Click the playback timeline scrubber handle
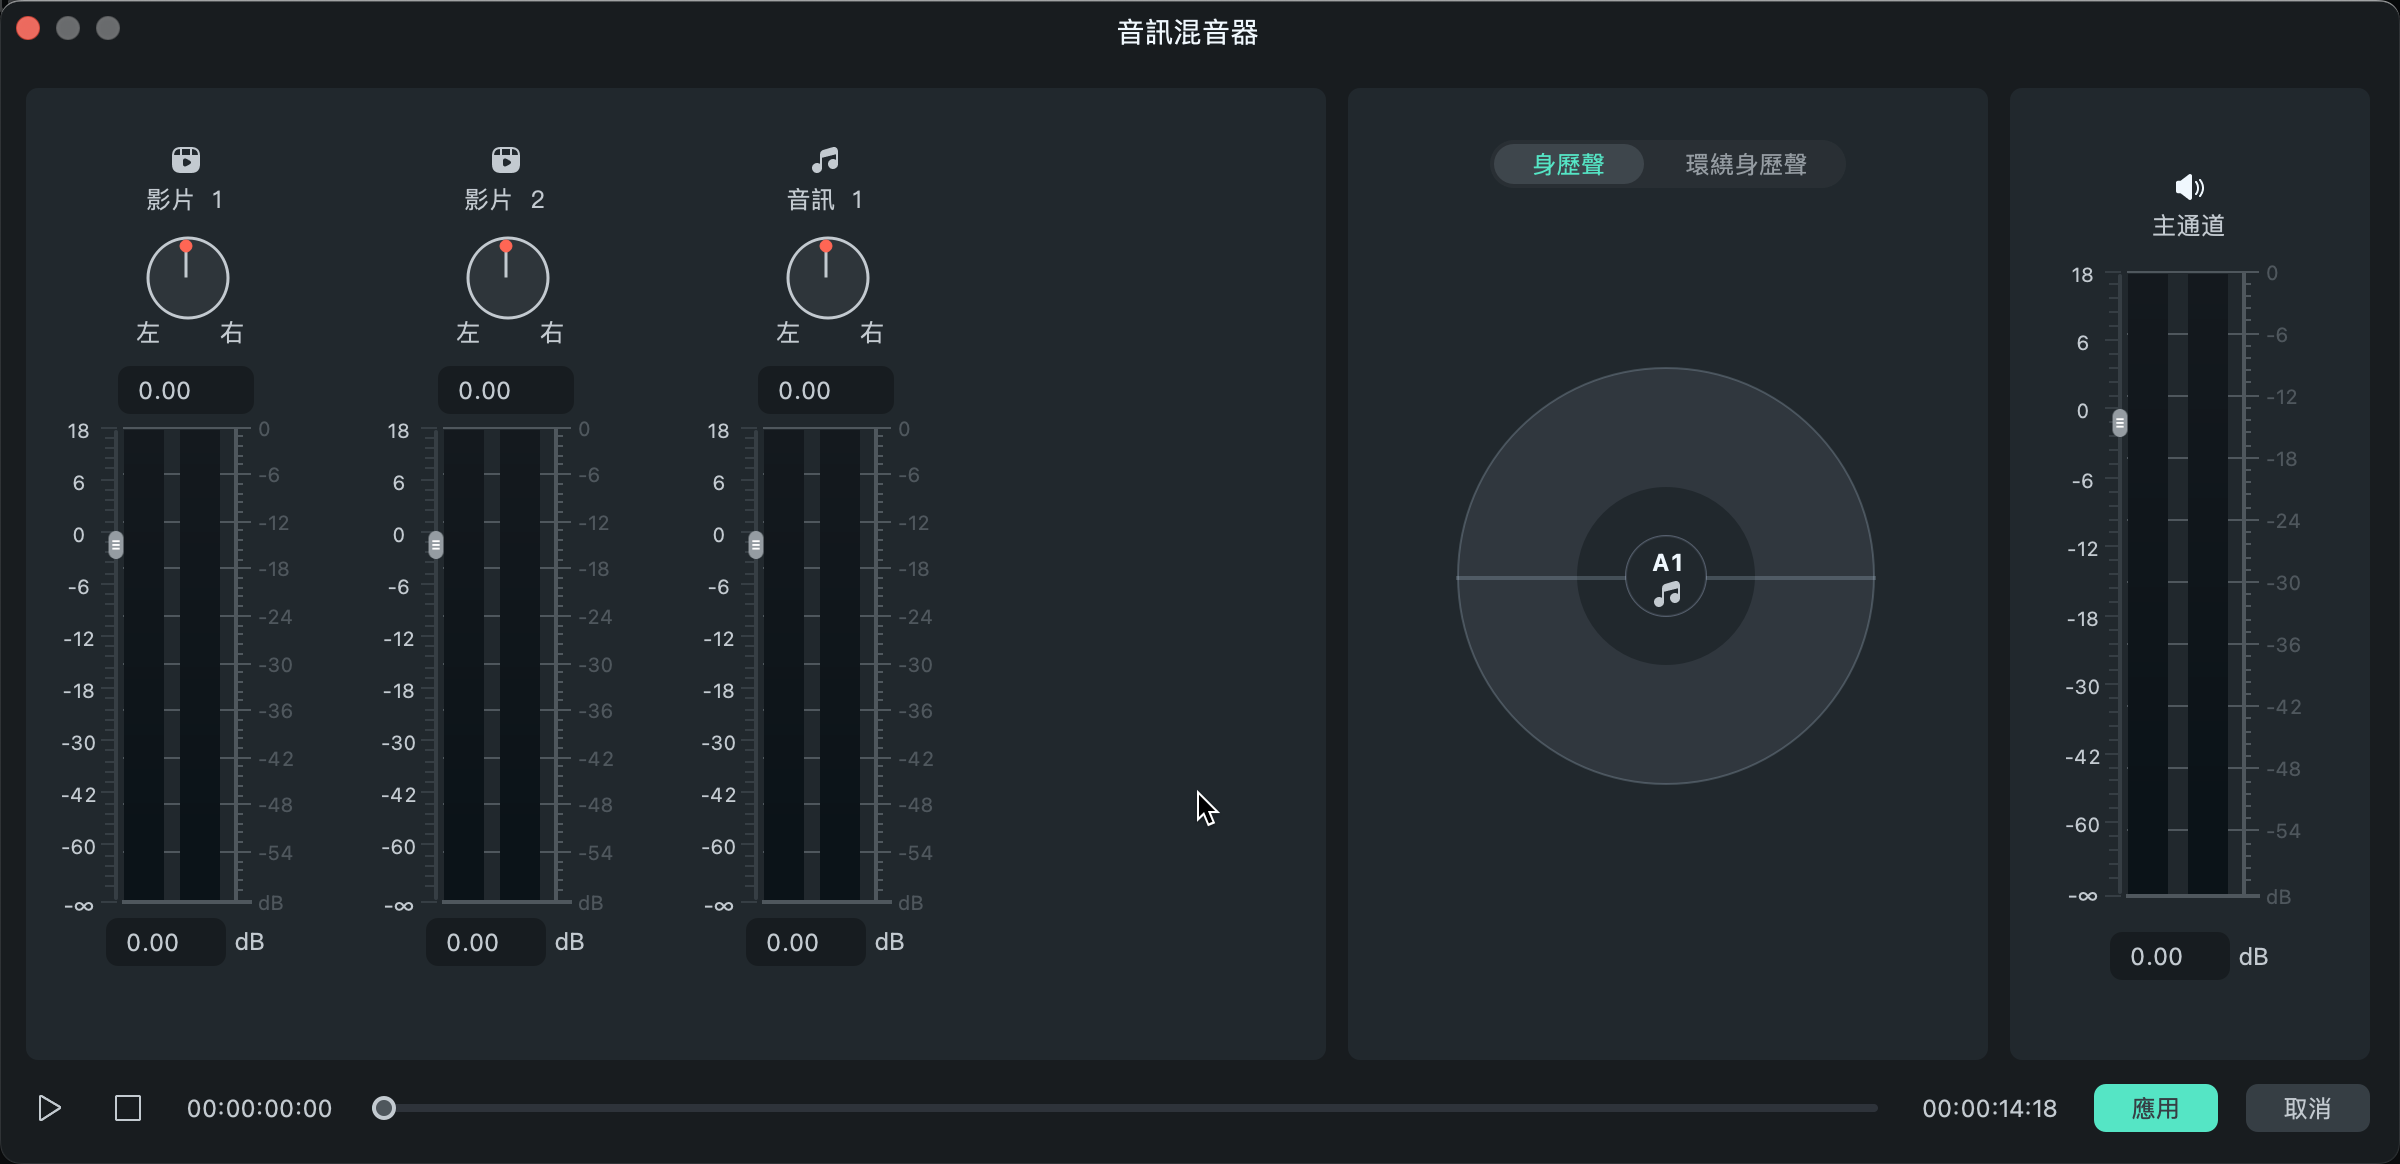The height and width of the screenshot is (1164, 2400). point(384,1108)
